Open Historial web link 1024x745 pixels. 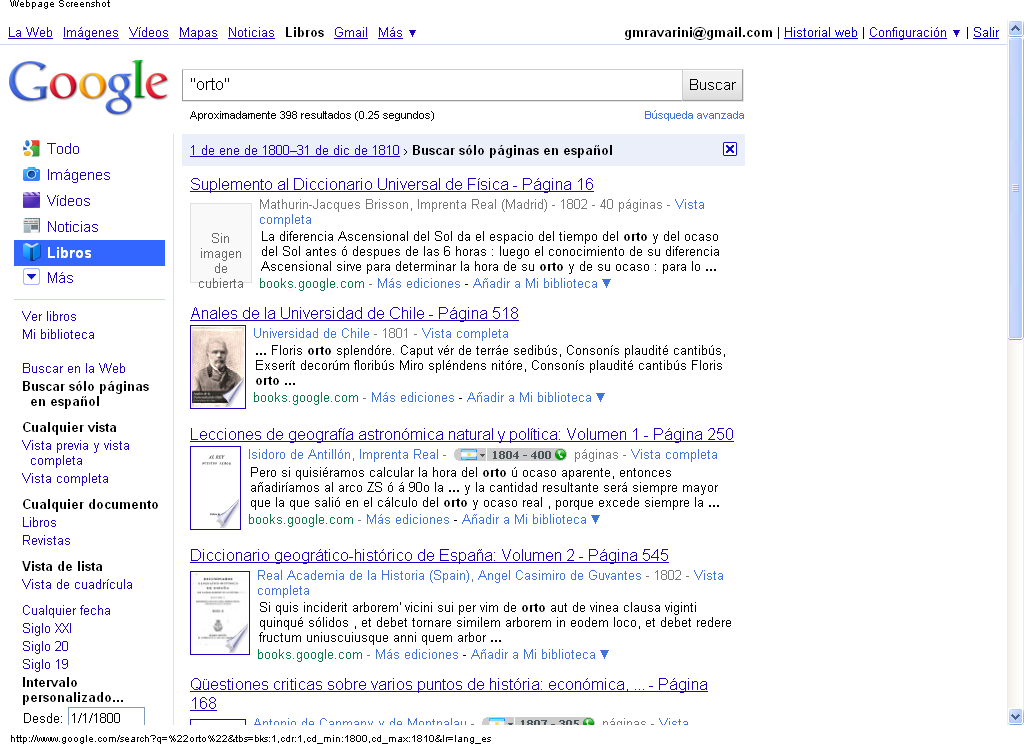820,32
